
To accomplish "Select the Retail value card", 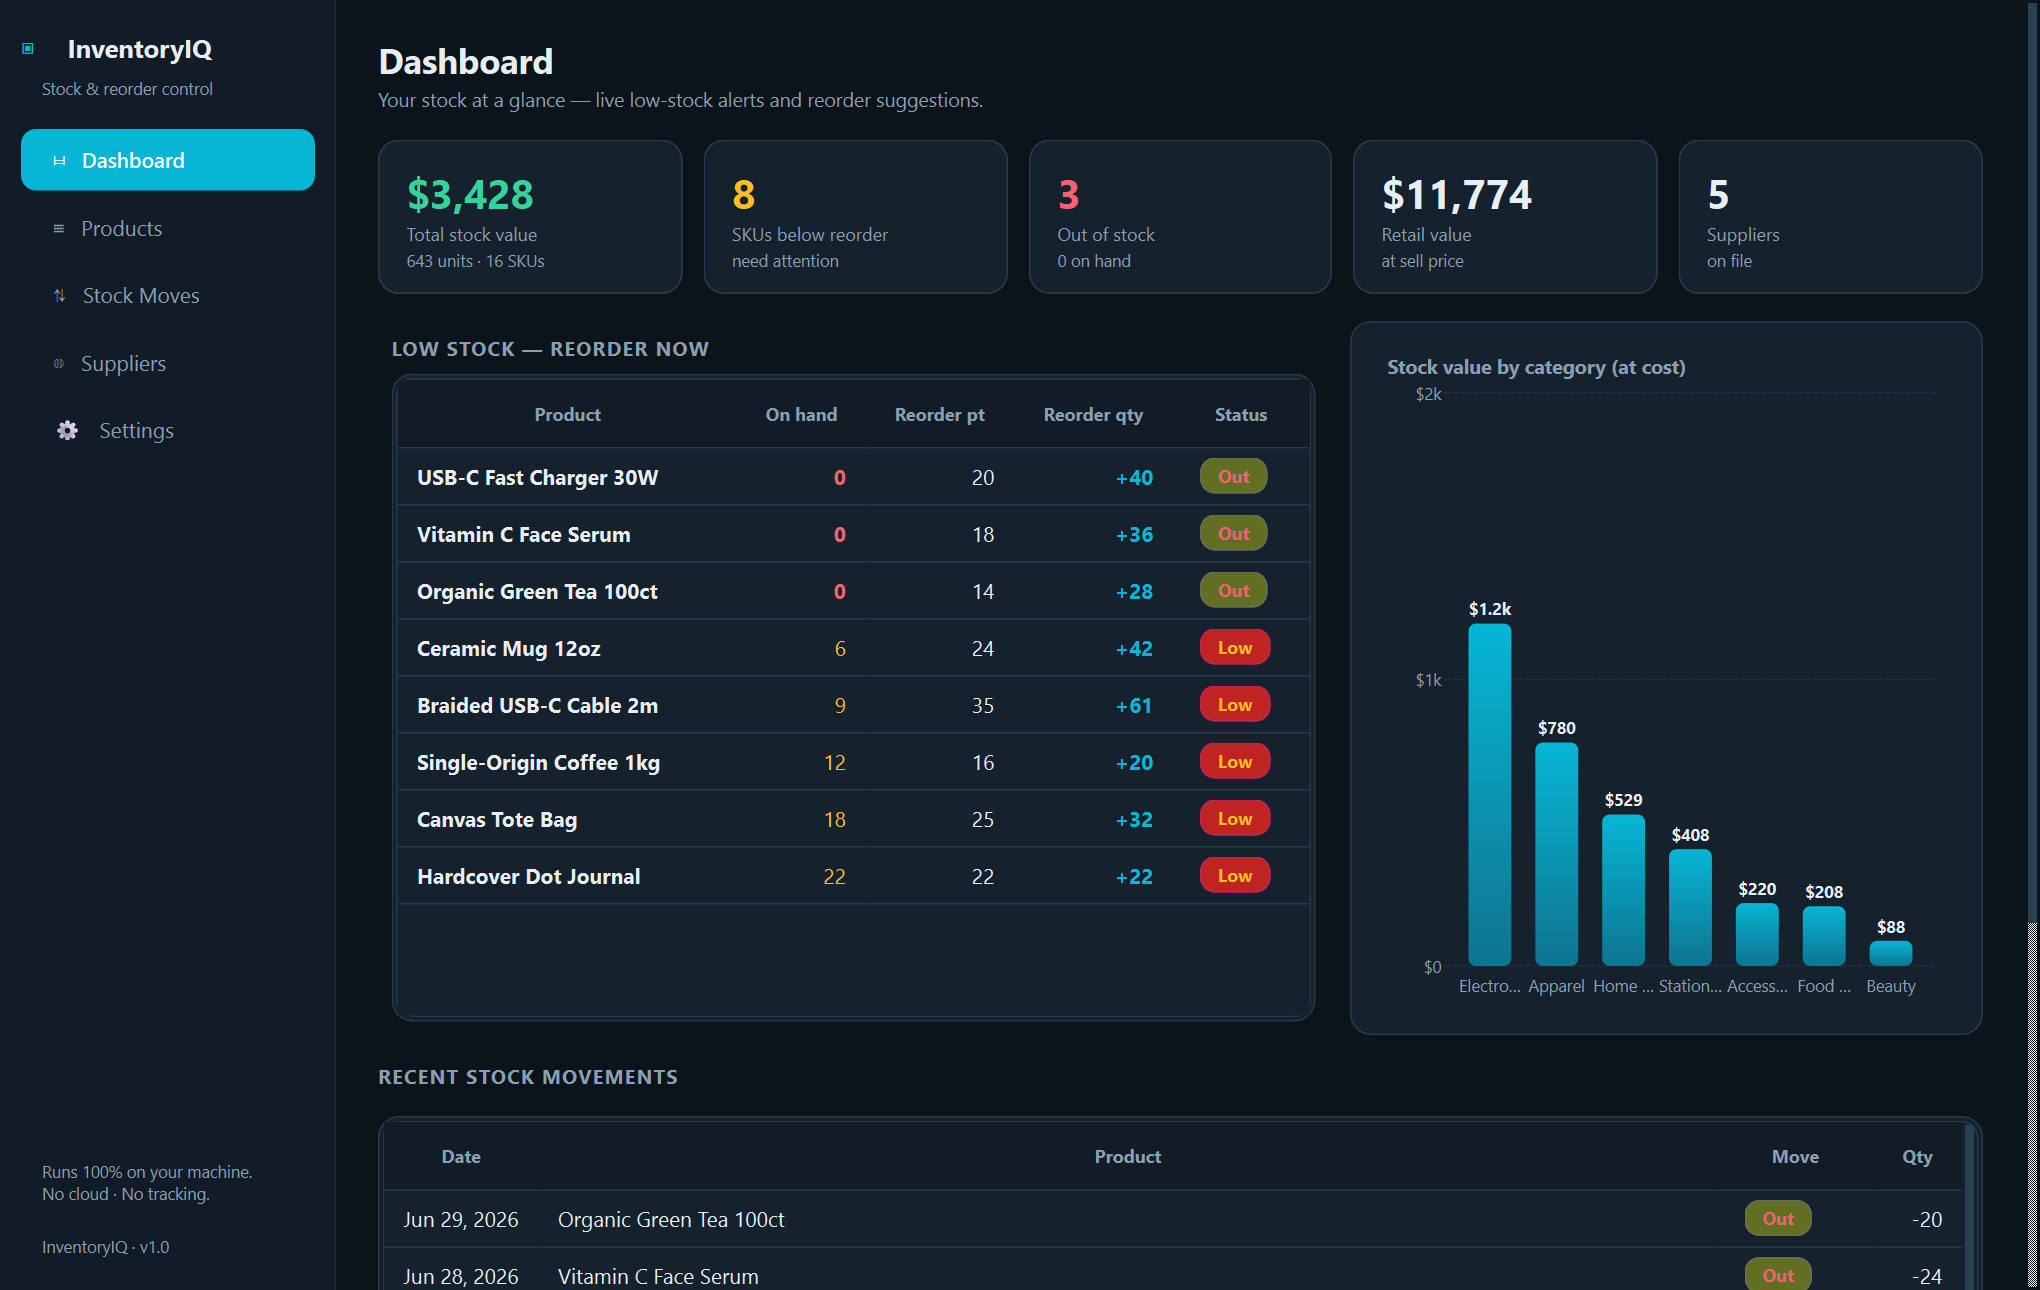I will 1505,217.
